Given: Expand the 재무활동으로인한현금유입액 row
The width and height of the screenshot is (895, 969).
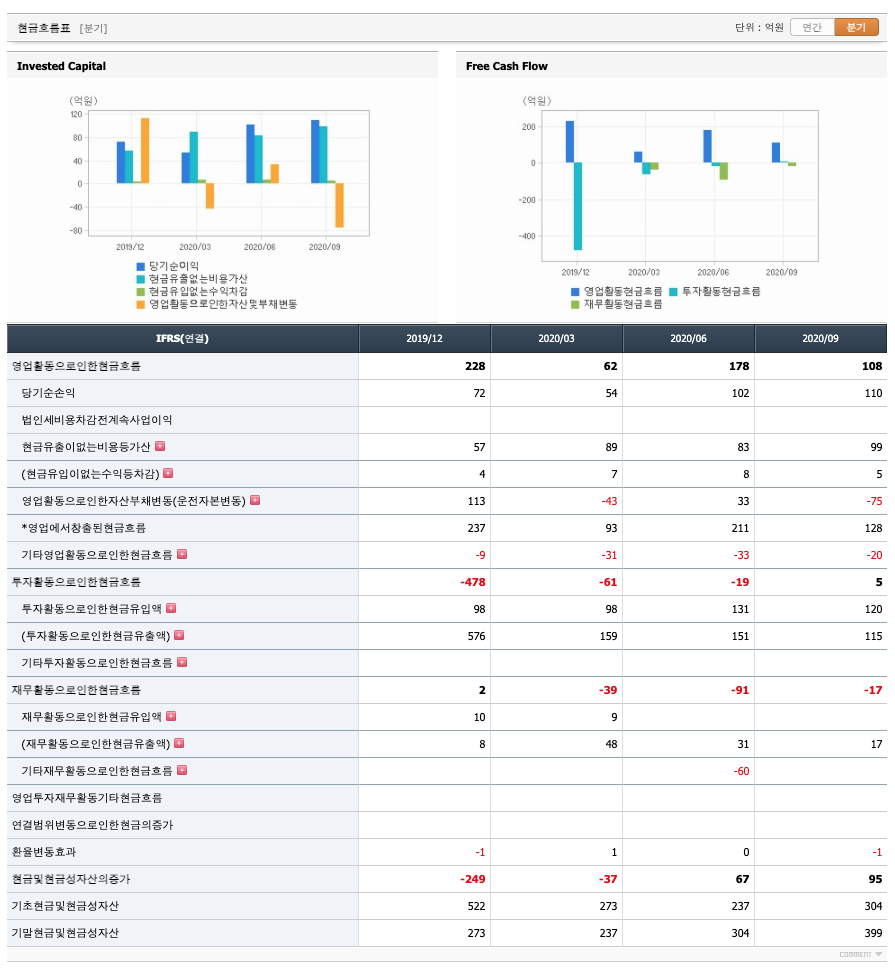Looking at the screenshot, I should click(x=171, y=716).
